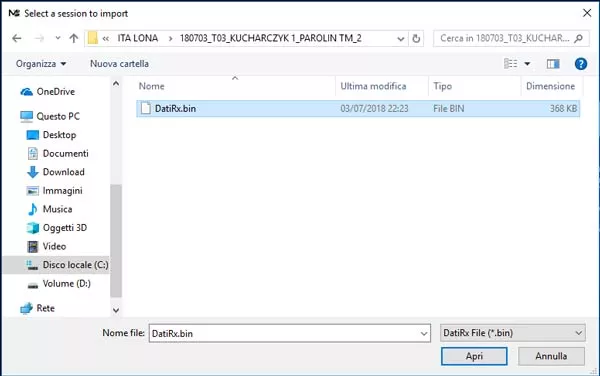Click the DatiRx.bin file icon
Screen dimensions: 600x376
point(145,108)
